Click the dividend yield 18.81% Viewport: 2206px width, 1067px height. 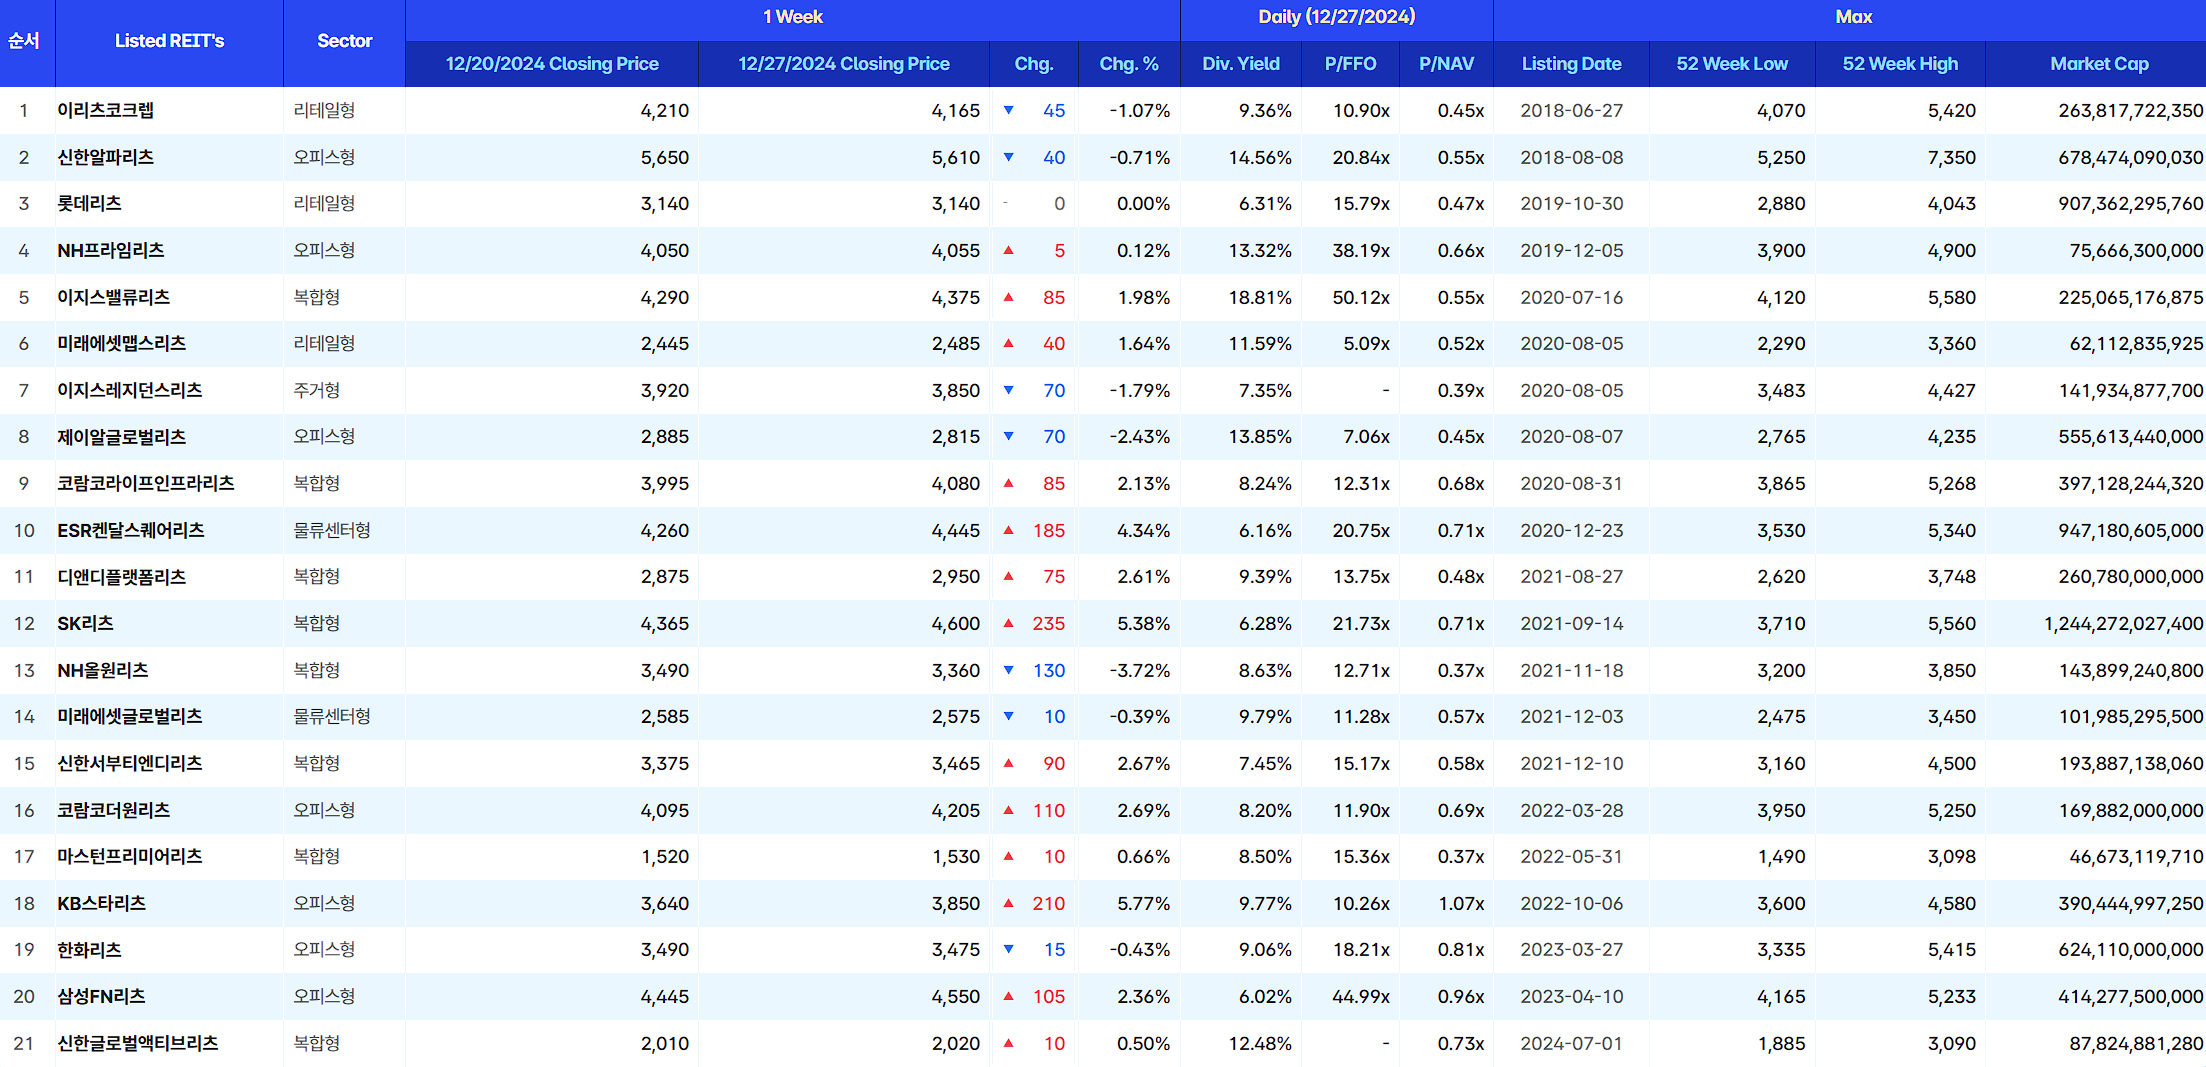(1260, 297)
